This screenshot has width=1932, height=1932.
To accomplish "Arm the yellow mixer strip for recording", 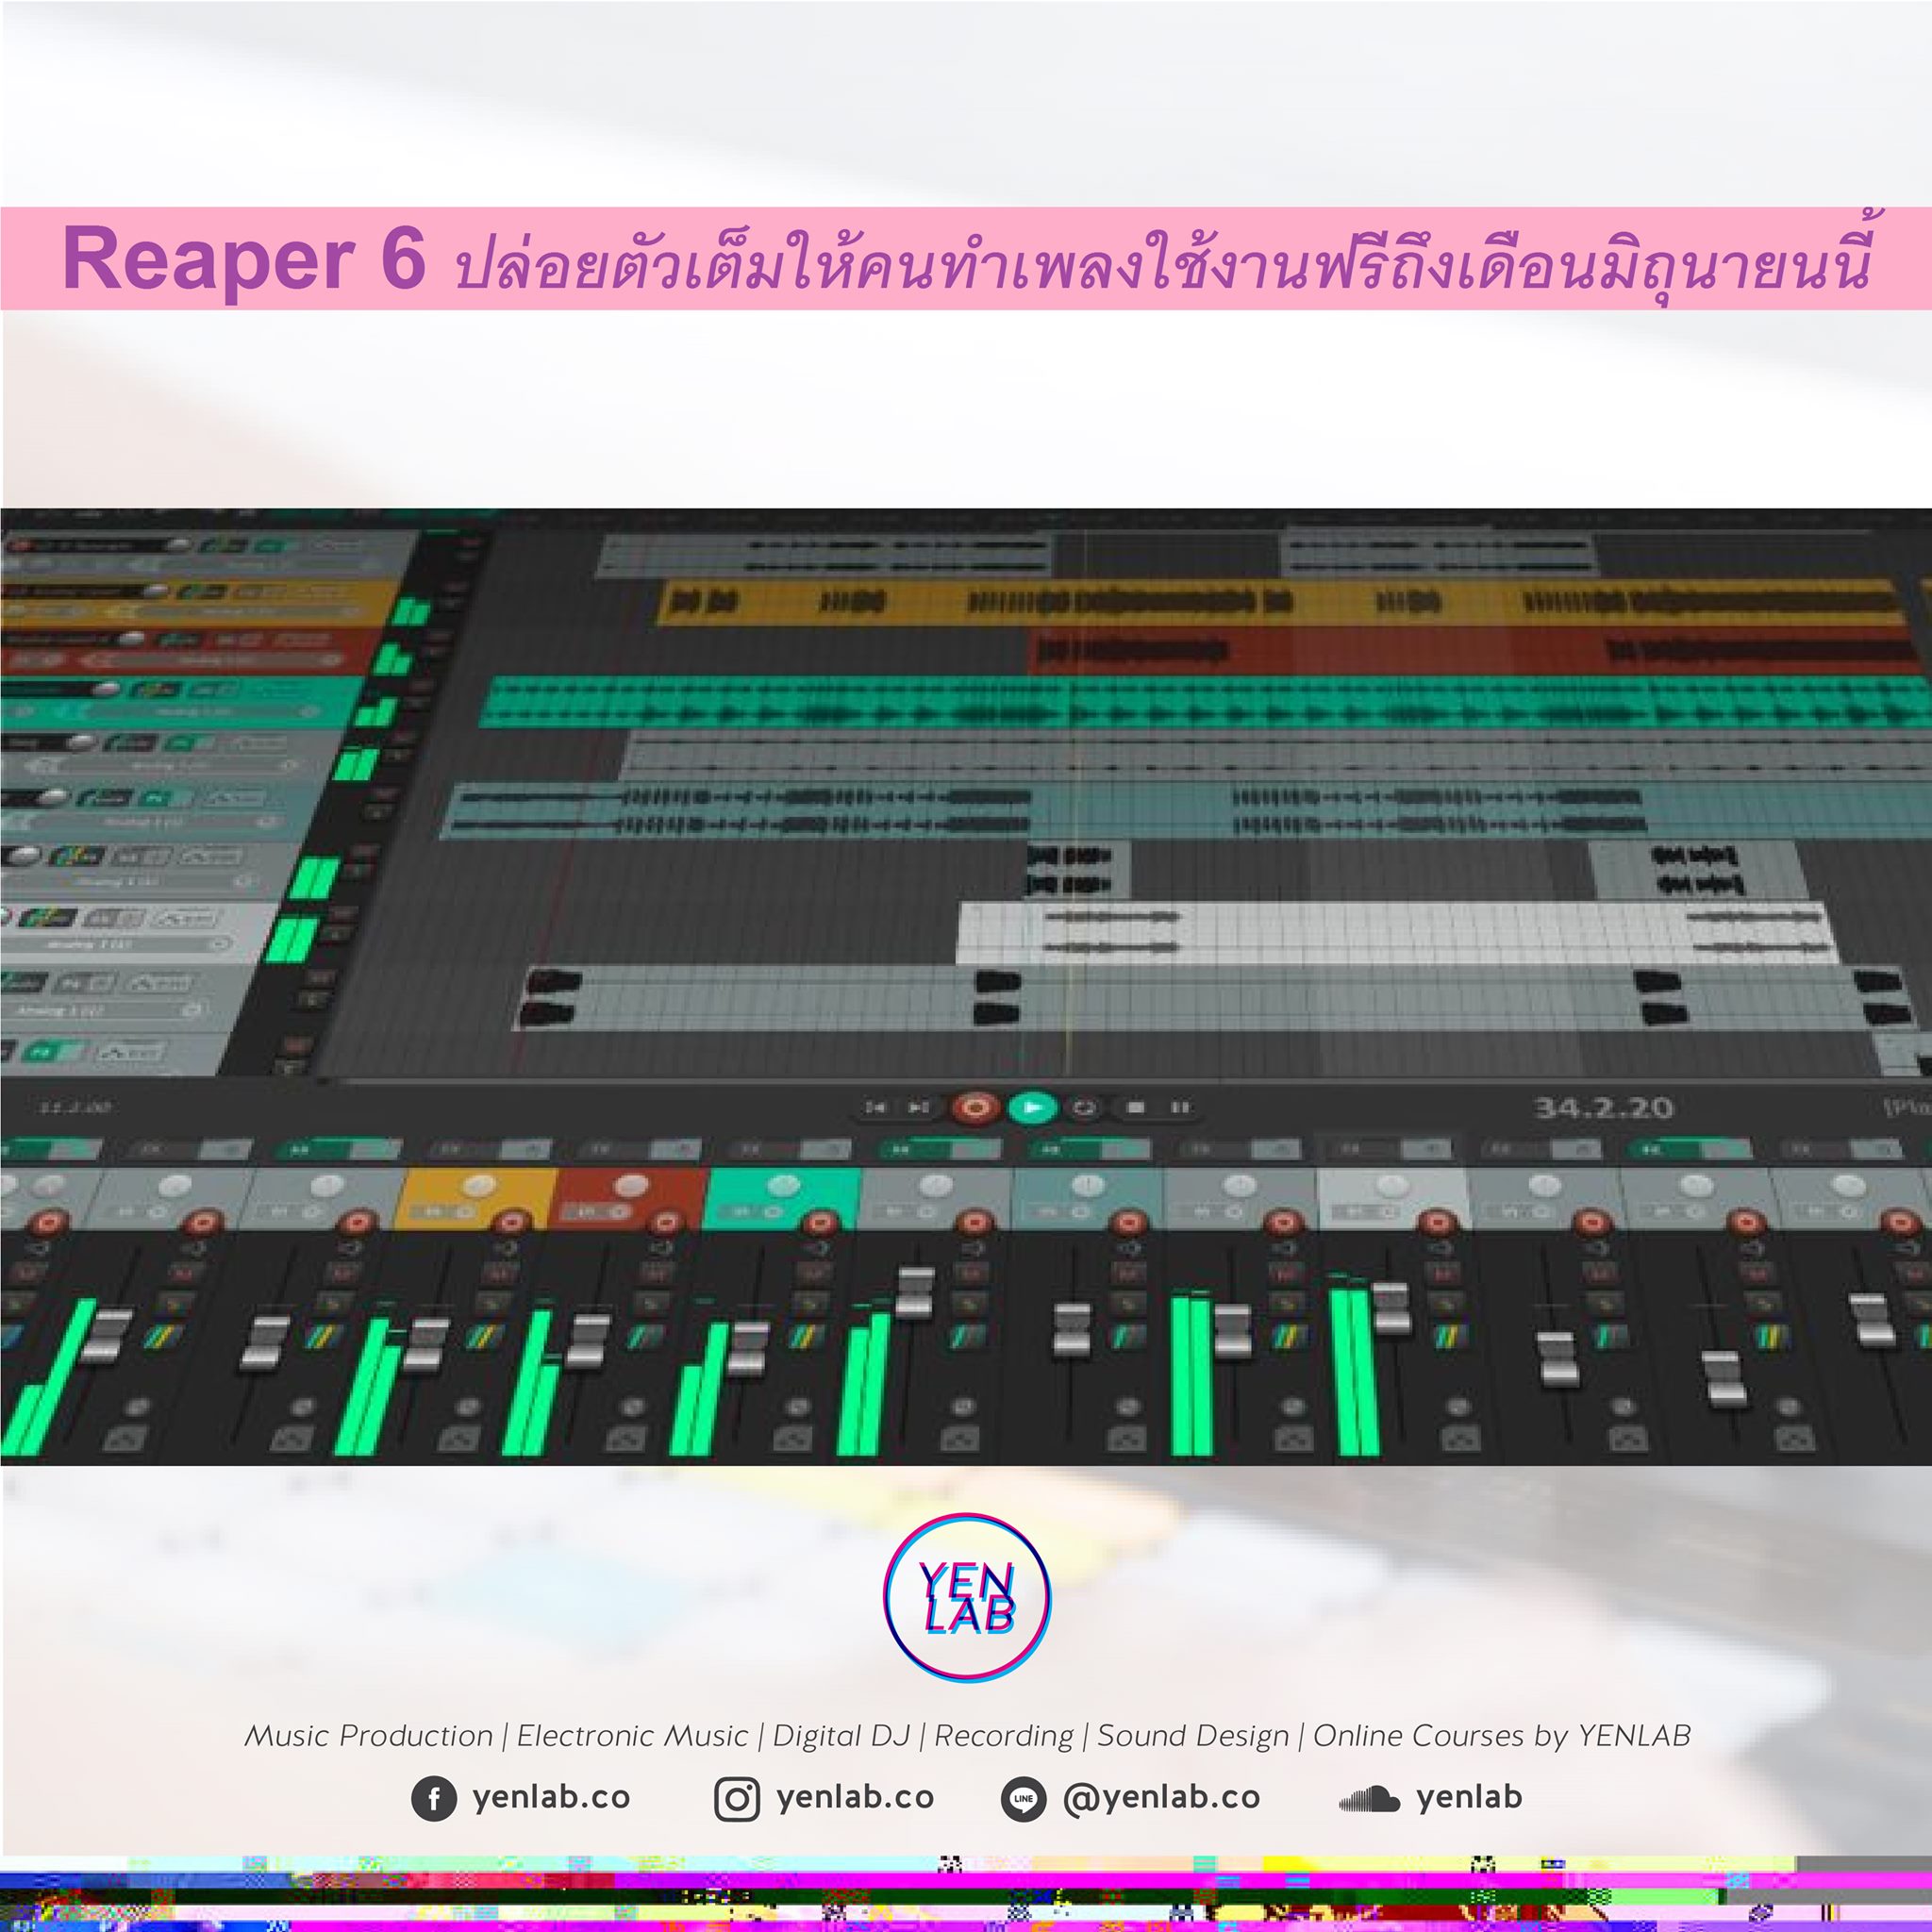I will pos(511,1222).
